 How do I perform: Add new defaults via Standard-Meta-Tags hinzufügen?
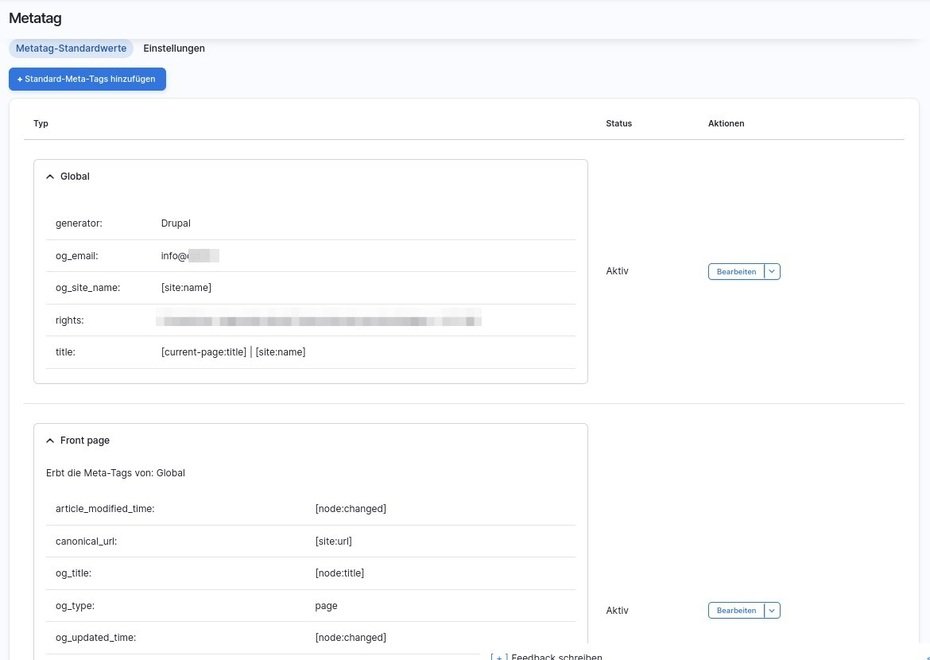(87, 79)
